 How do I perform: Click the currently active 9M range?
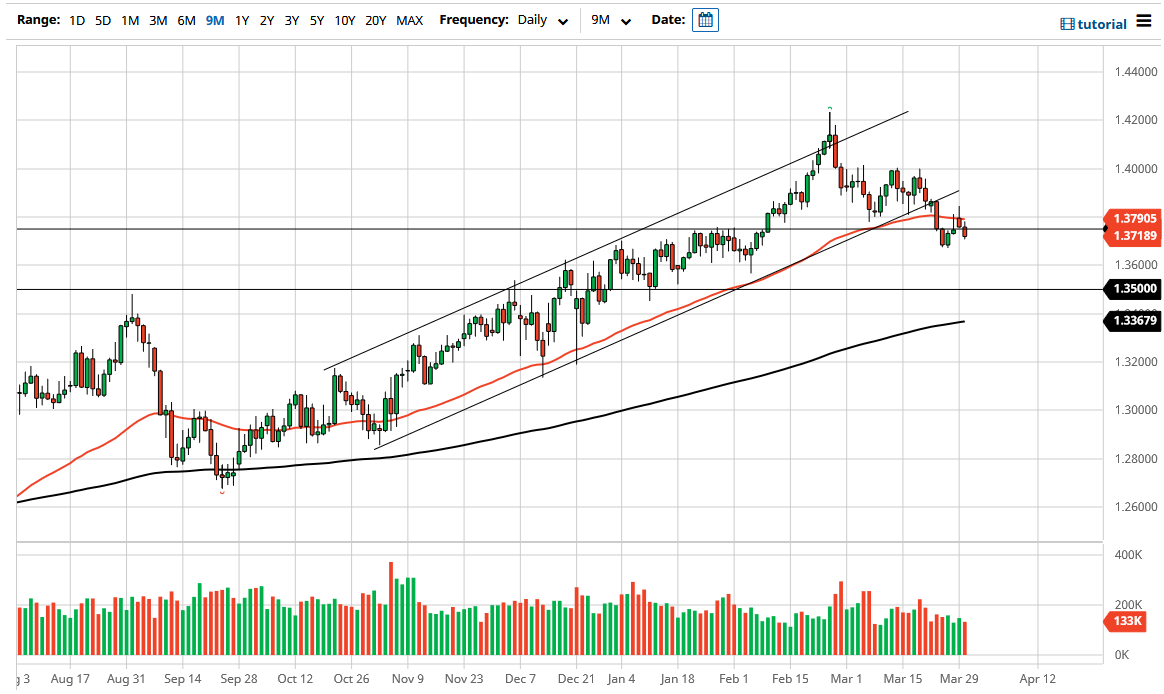pos(213,19)
